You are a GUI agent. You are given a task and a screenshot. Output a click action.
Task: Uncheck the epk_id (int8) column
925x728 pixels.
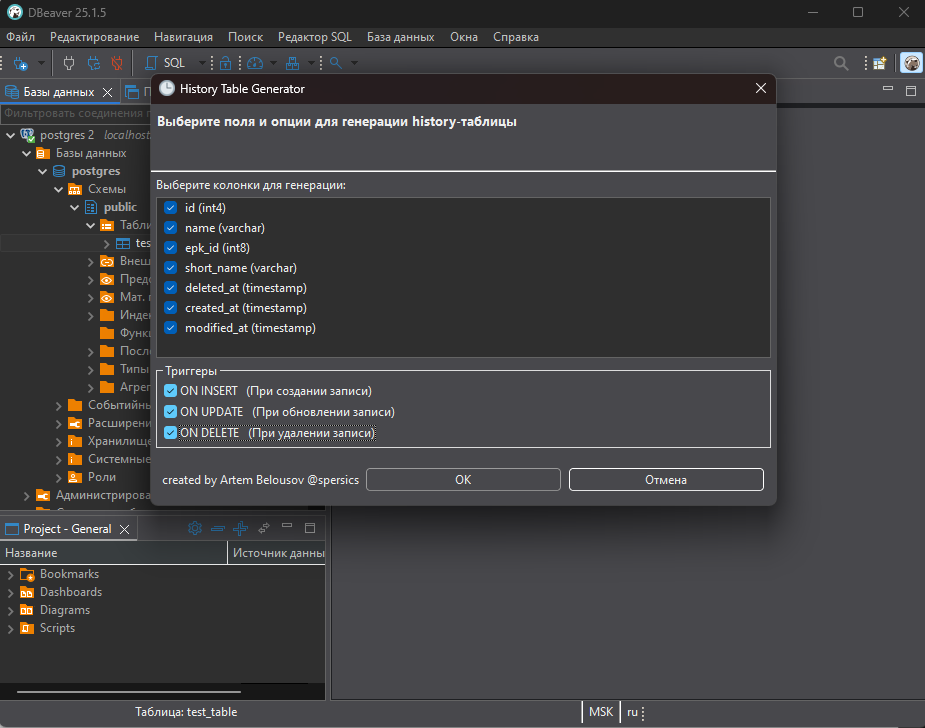tap(170, 248)
